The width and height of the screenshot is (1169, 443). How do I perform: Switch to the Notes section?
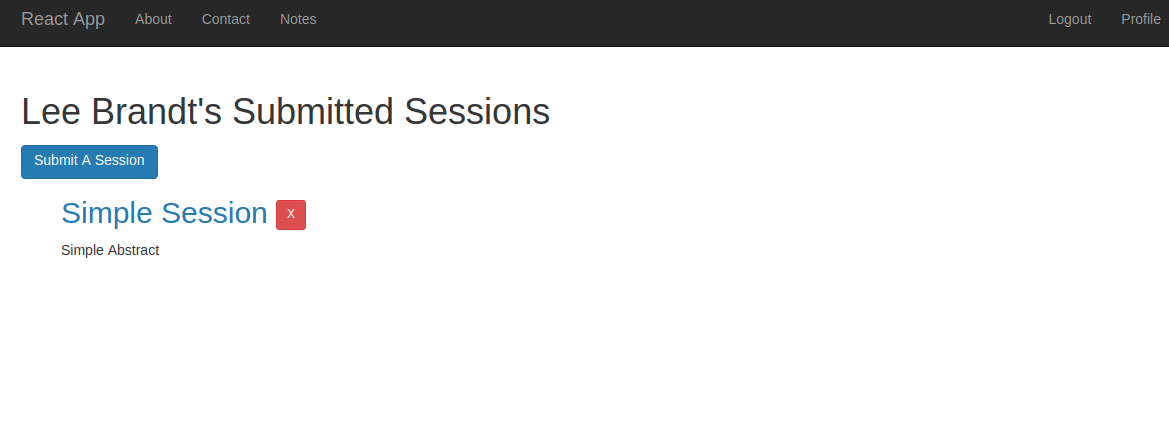tap(298, 19)
